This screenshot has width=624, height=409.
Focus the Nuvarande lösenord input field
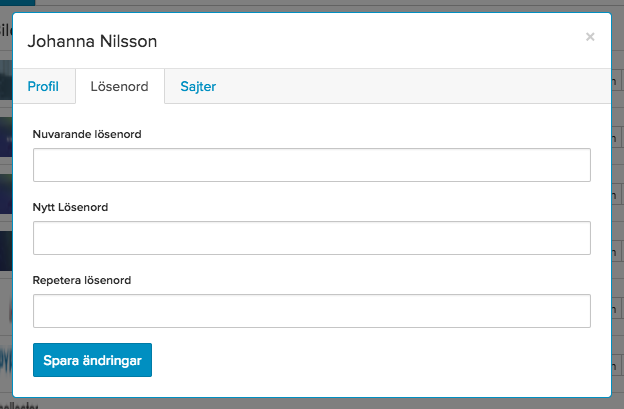(312, 165)
